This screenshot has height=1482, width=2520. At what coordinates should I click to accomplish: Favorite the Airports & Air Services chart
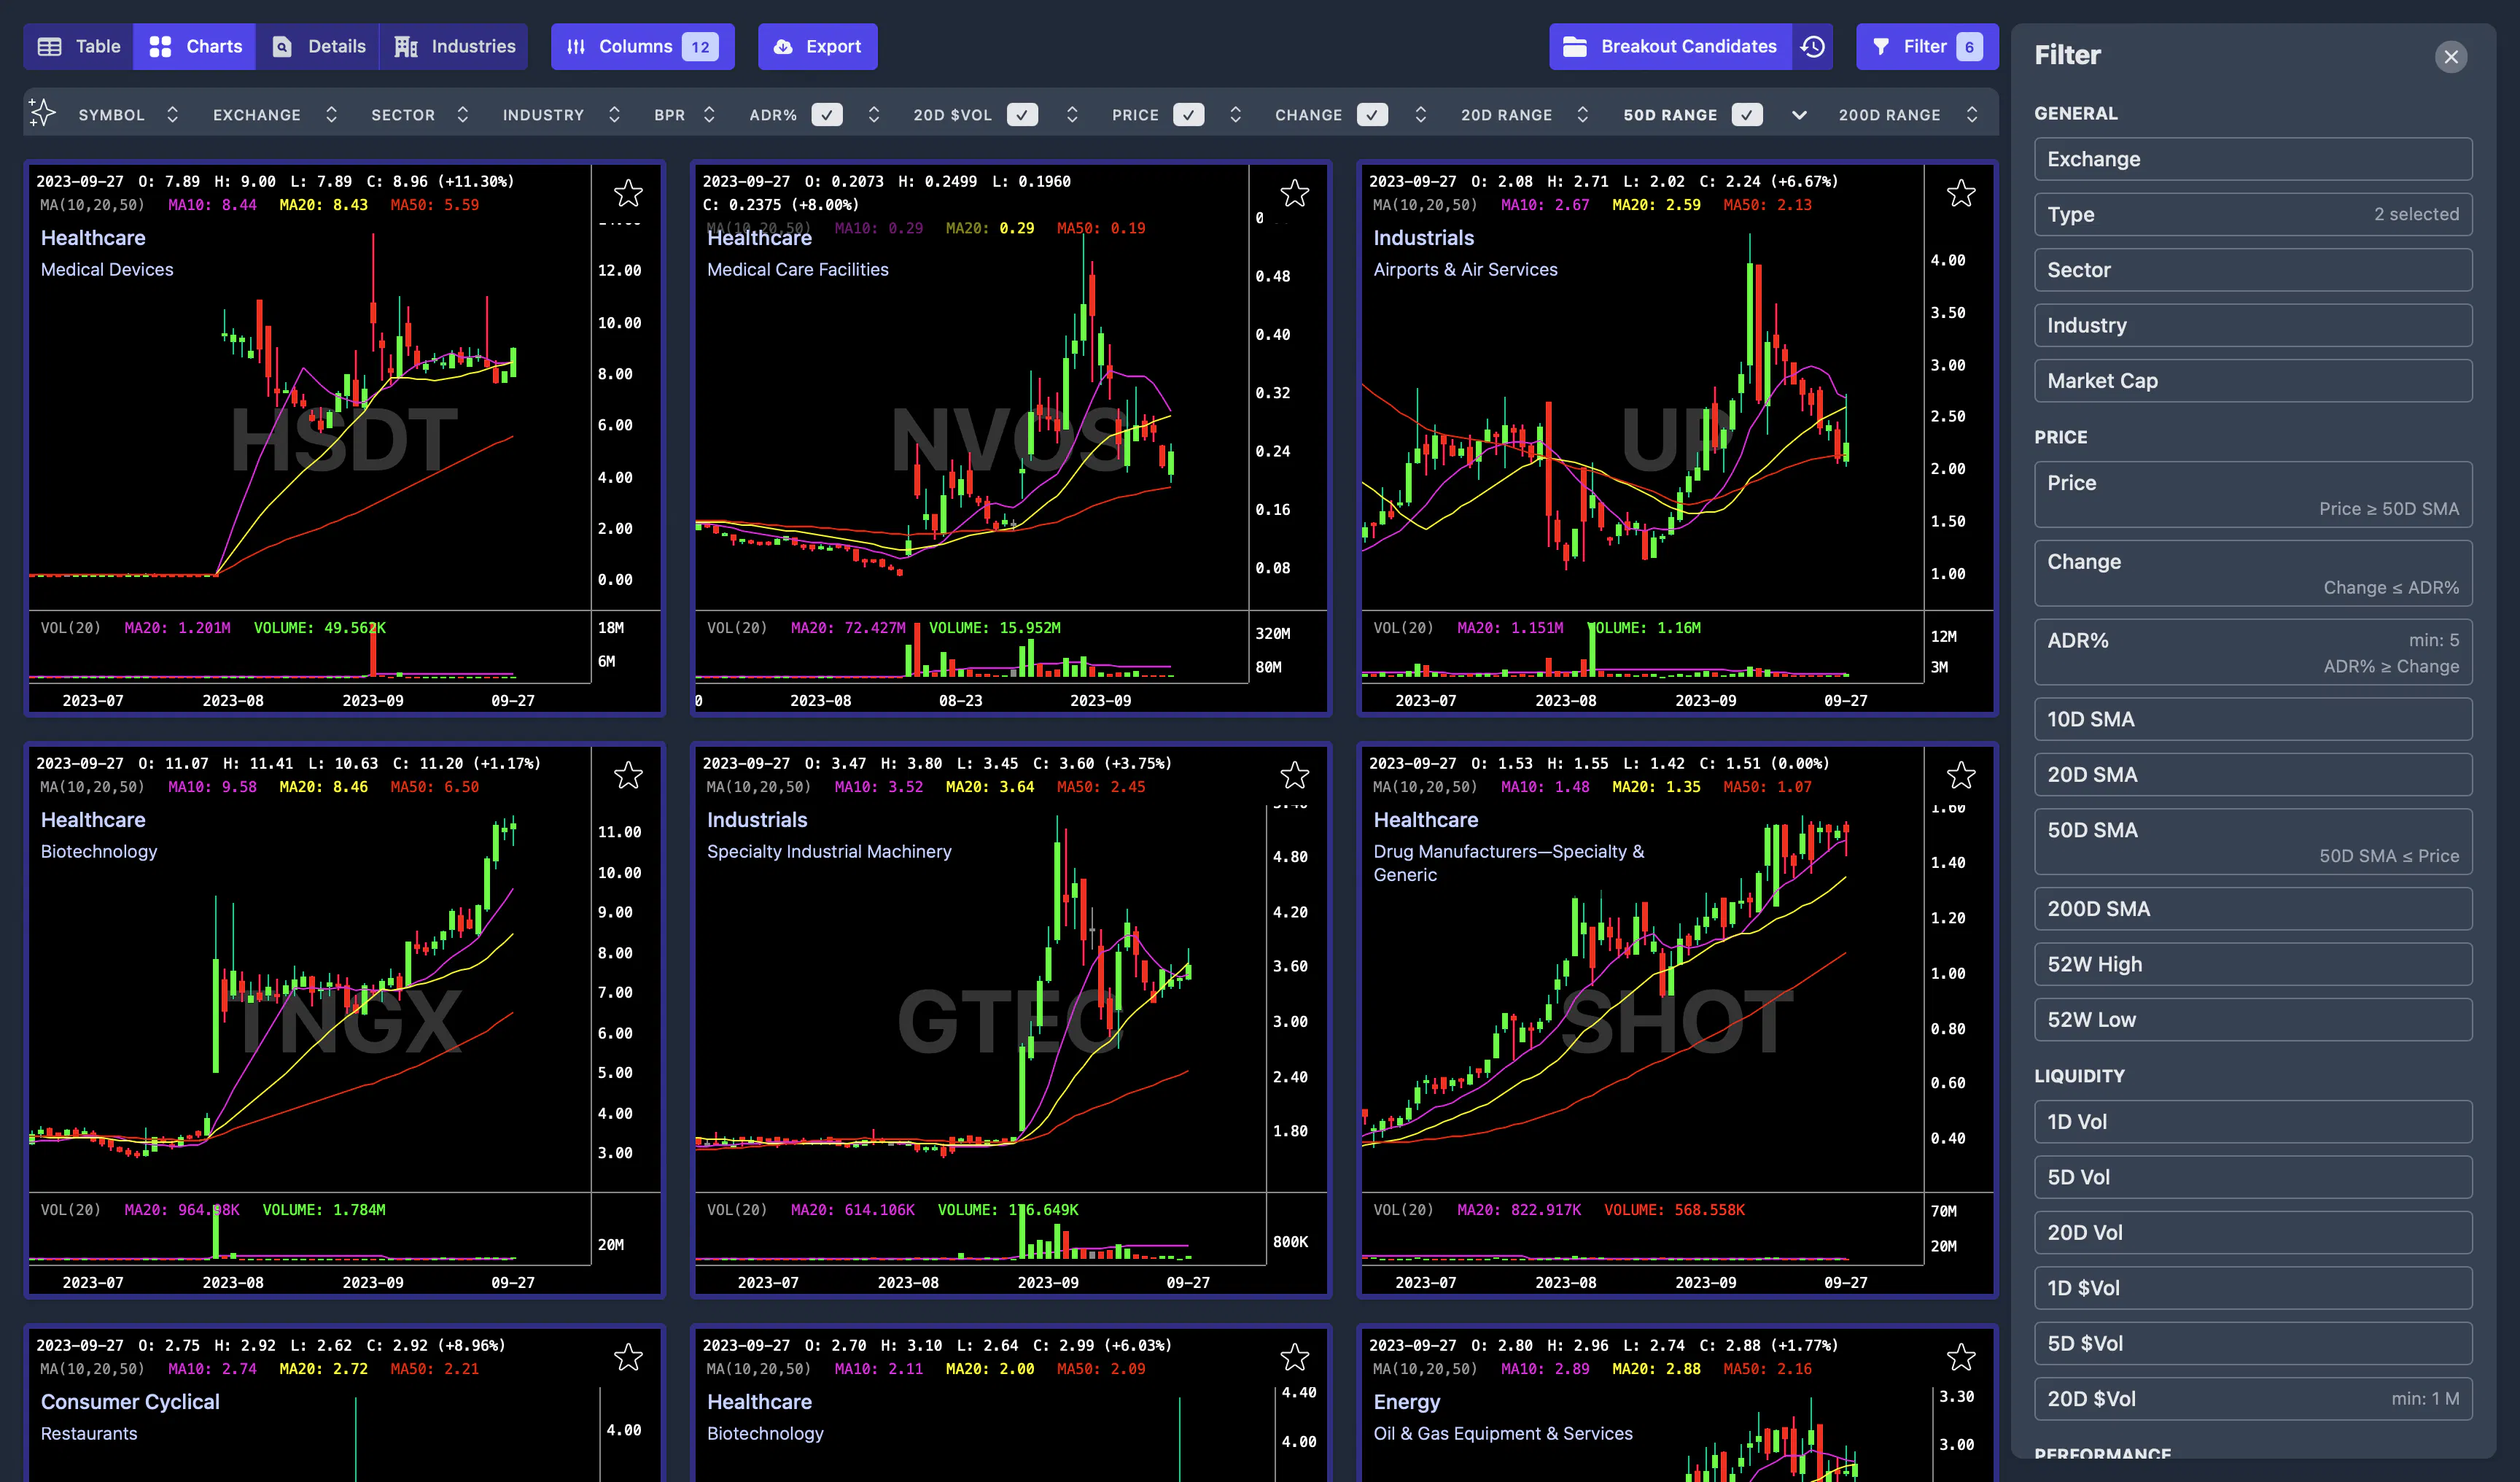click(x=1960, y=193)
